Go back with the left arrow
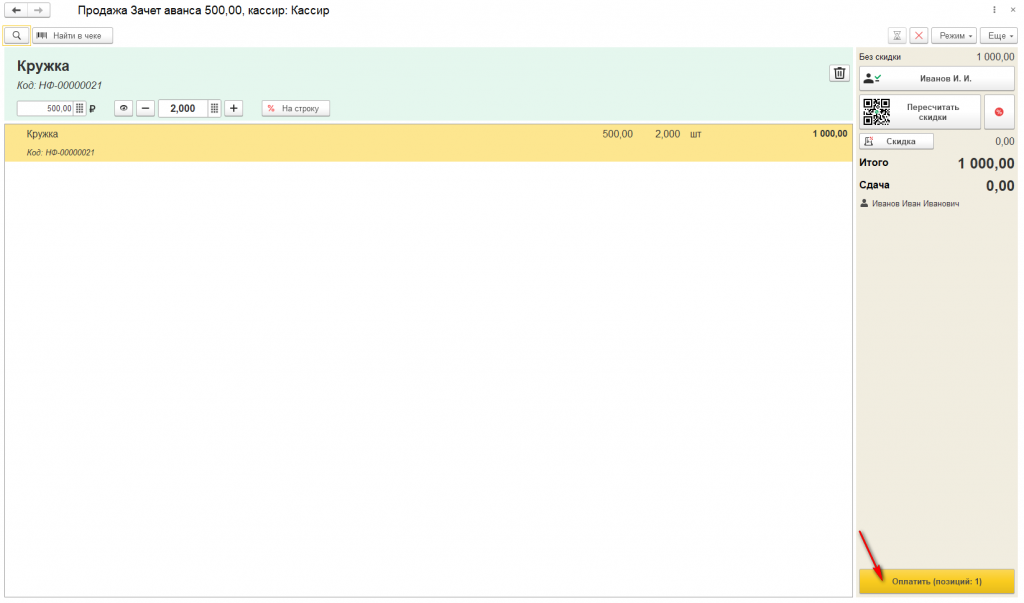The image size is (1024, 603). [16, 10]
